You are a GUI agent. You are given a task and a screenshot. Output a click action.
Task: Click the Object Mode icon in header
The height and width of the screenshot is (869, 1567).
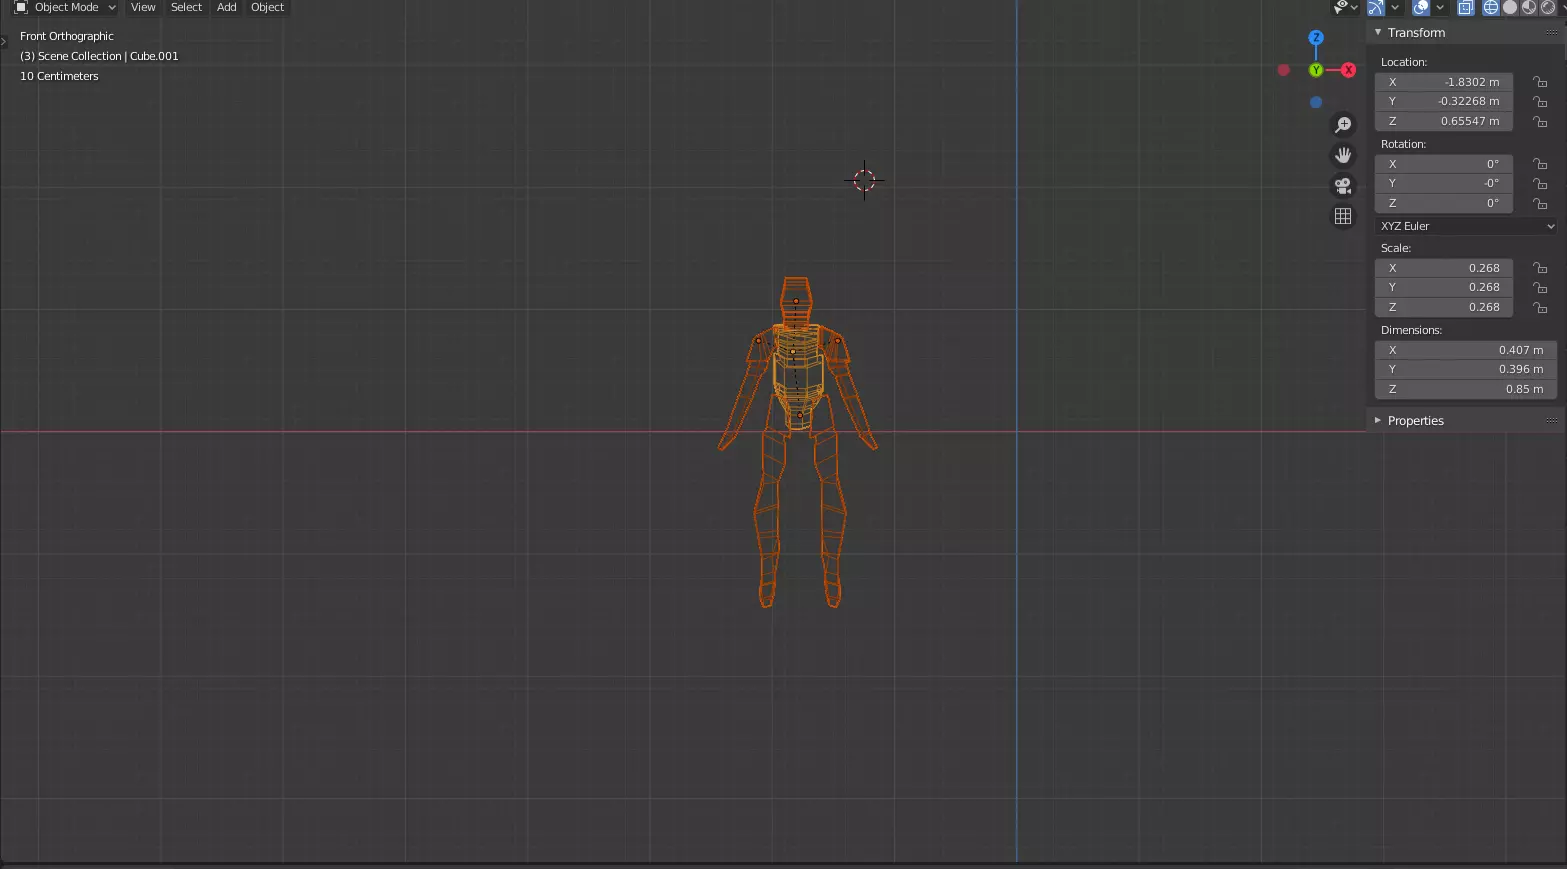[21, 7]
